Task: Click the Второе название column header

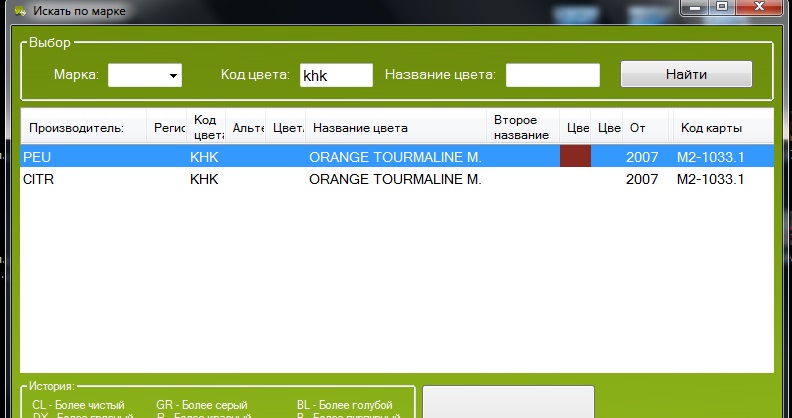Action: (523, 128)
